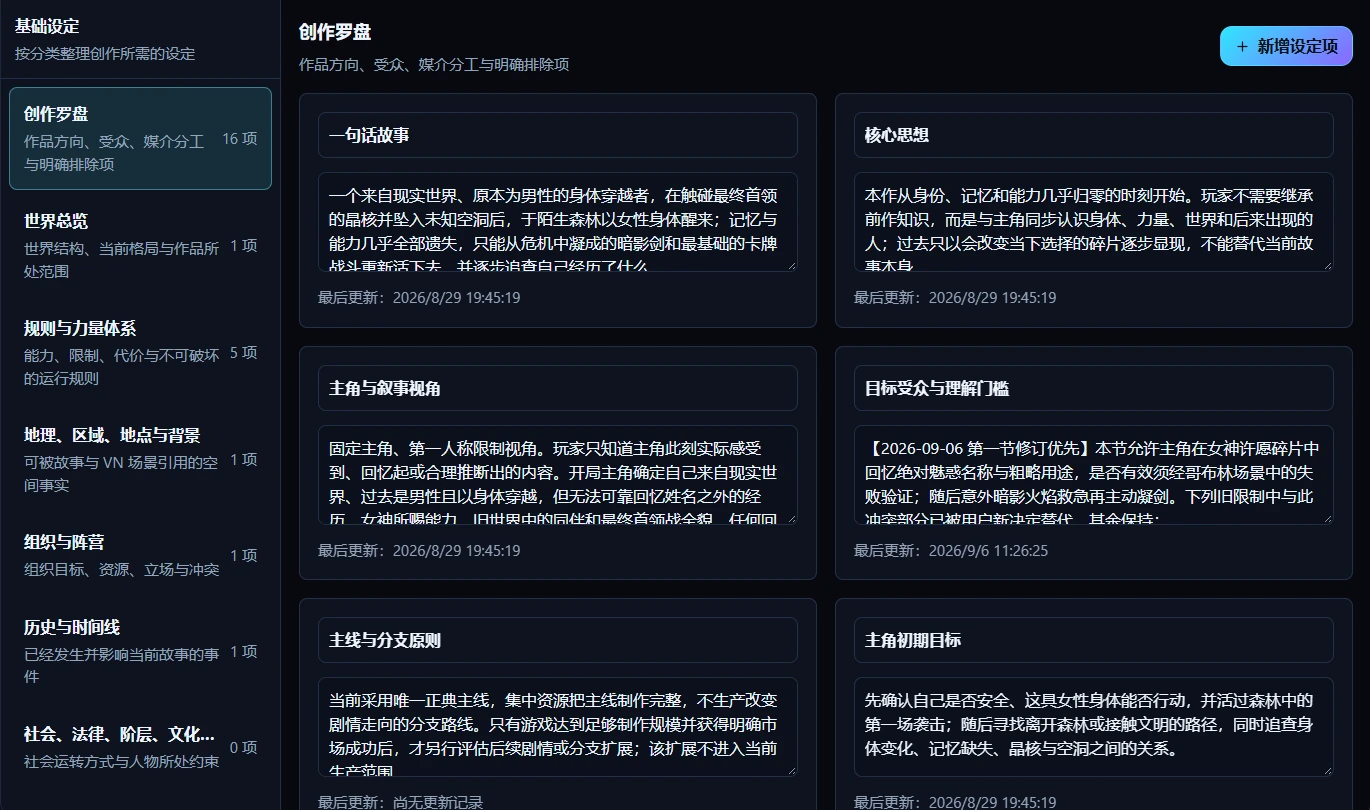Viewport: 1370px width, 810px height.
Task: Click into the 目标受众与理解门槛 description text area
Action: pyautogui.click(x=1094, y=475)
